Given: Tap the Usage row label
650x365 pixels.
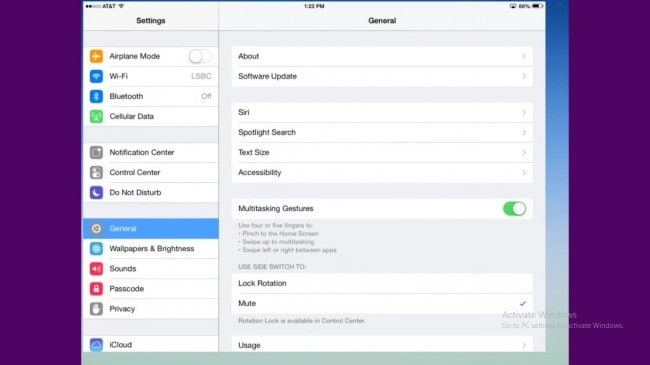Looking at the screenshot, I should pos(249,345).
